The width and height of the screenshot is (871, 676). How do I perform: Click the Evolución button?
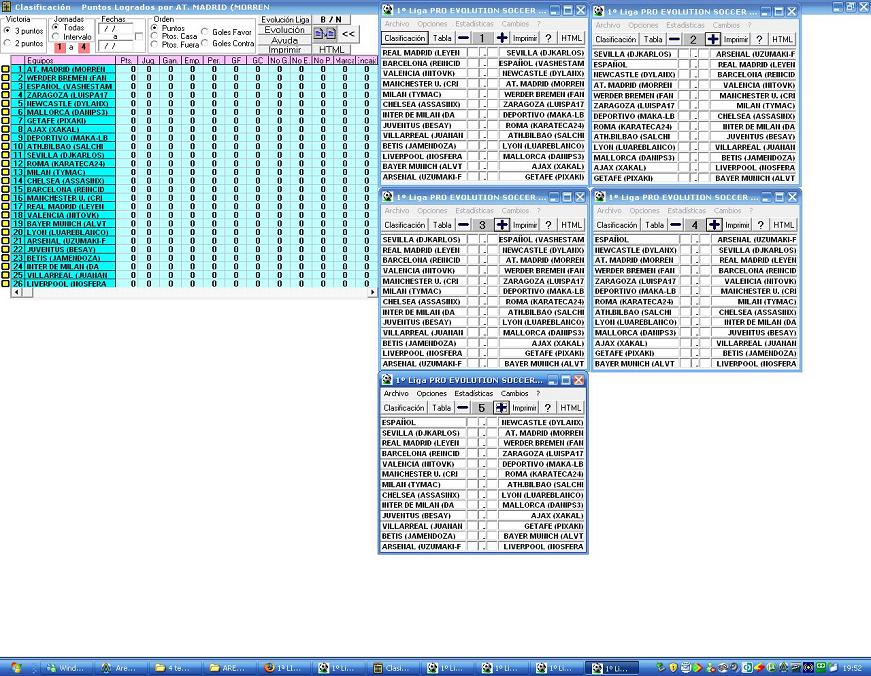(284, 30)
